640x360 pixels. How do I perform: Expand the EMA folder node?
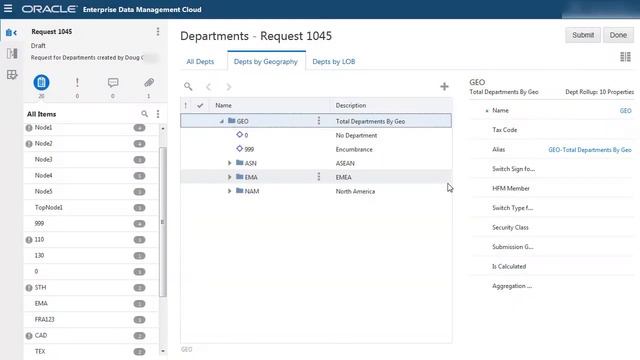[x=229, y=177]
